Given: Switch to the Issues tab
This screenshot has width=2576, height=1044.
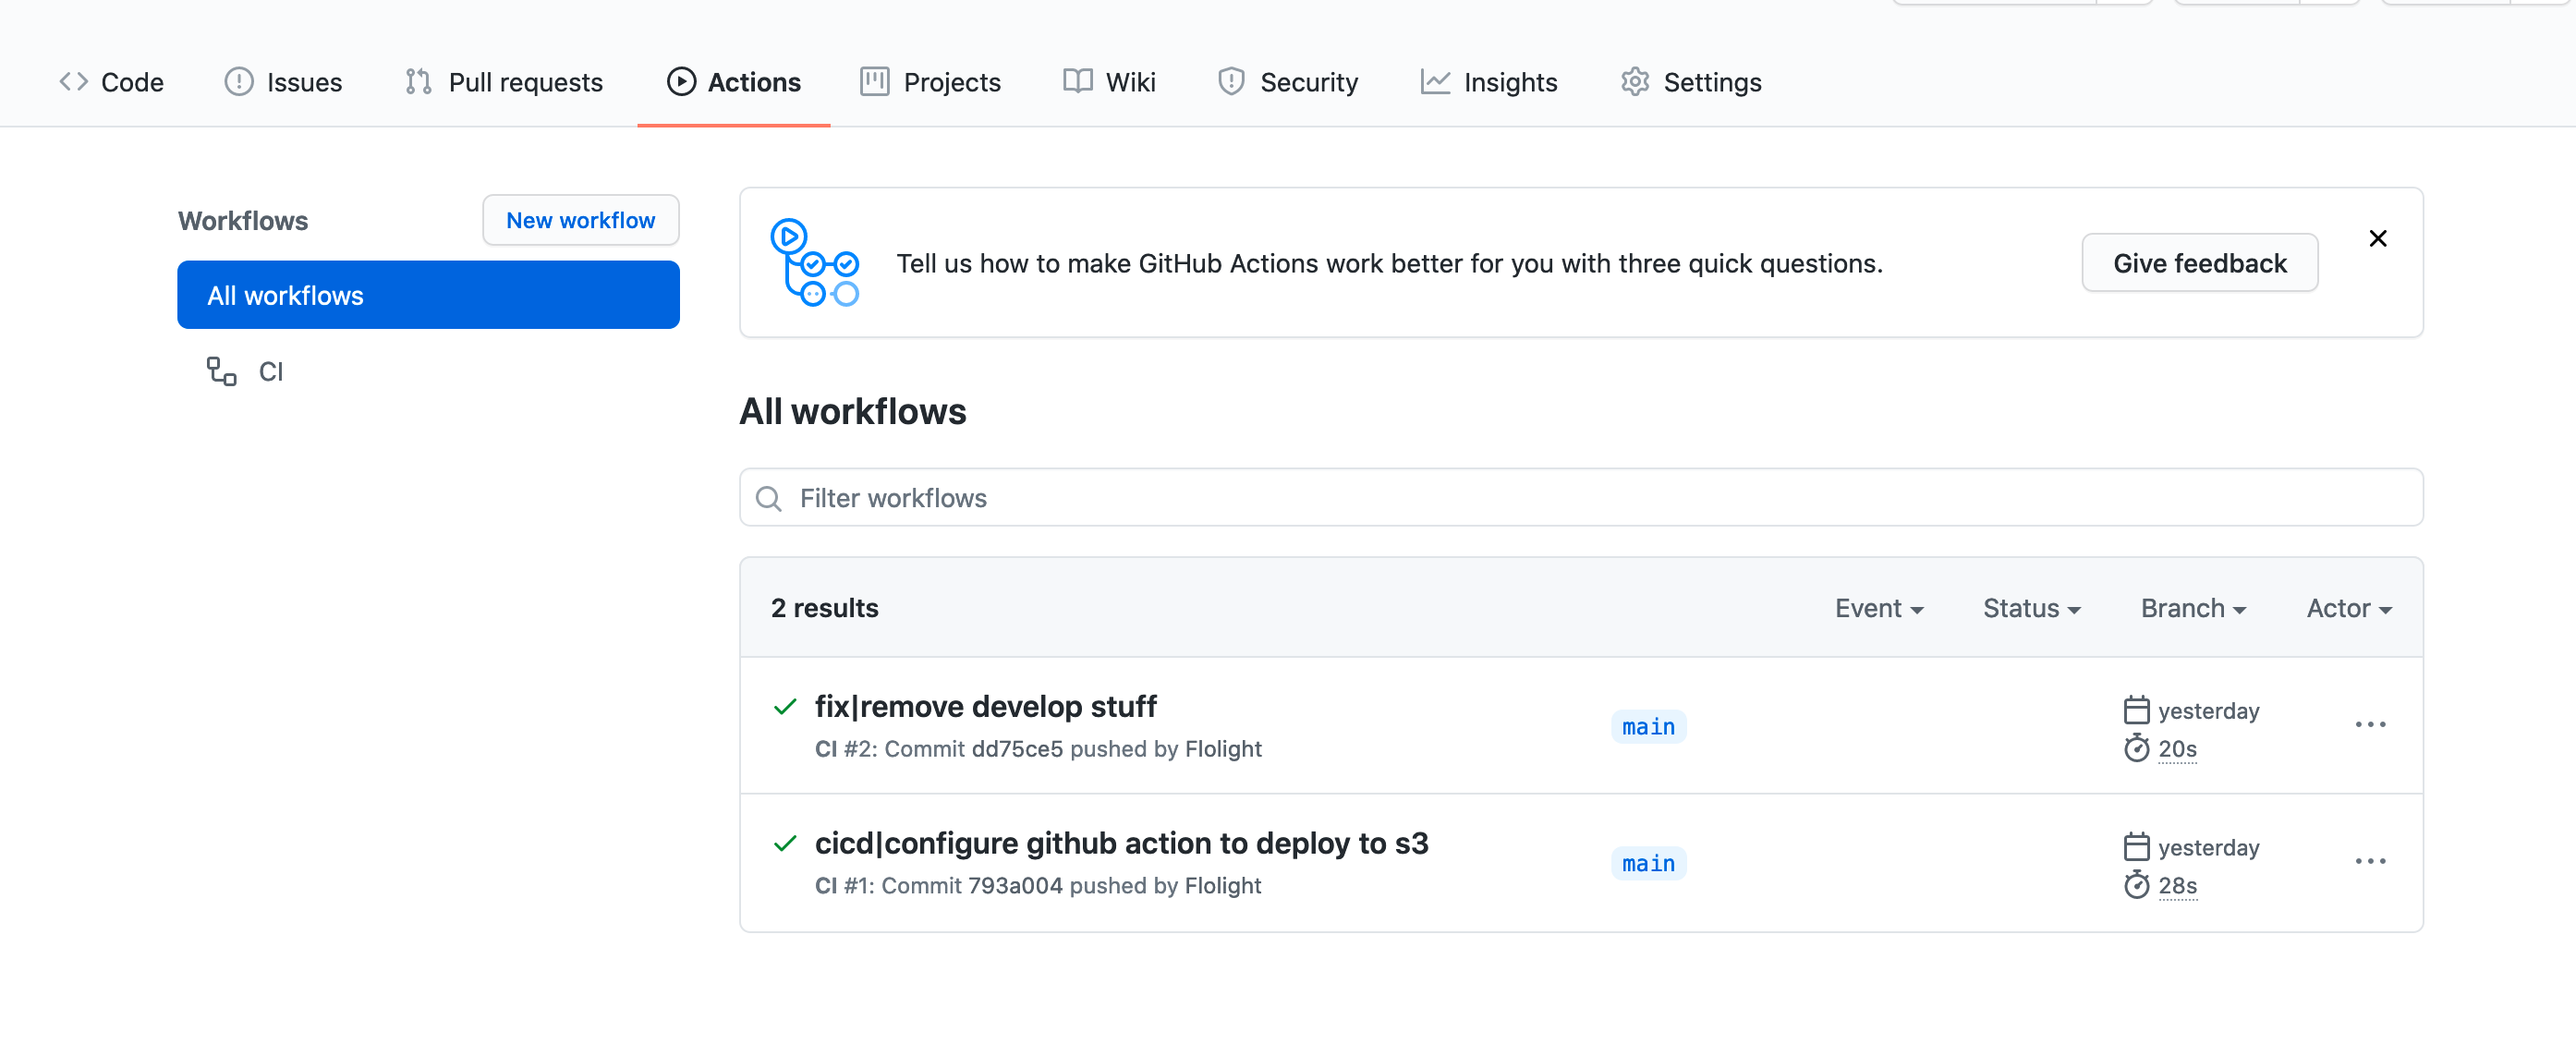Looking at the screenshot, I should pos(283,82).
